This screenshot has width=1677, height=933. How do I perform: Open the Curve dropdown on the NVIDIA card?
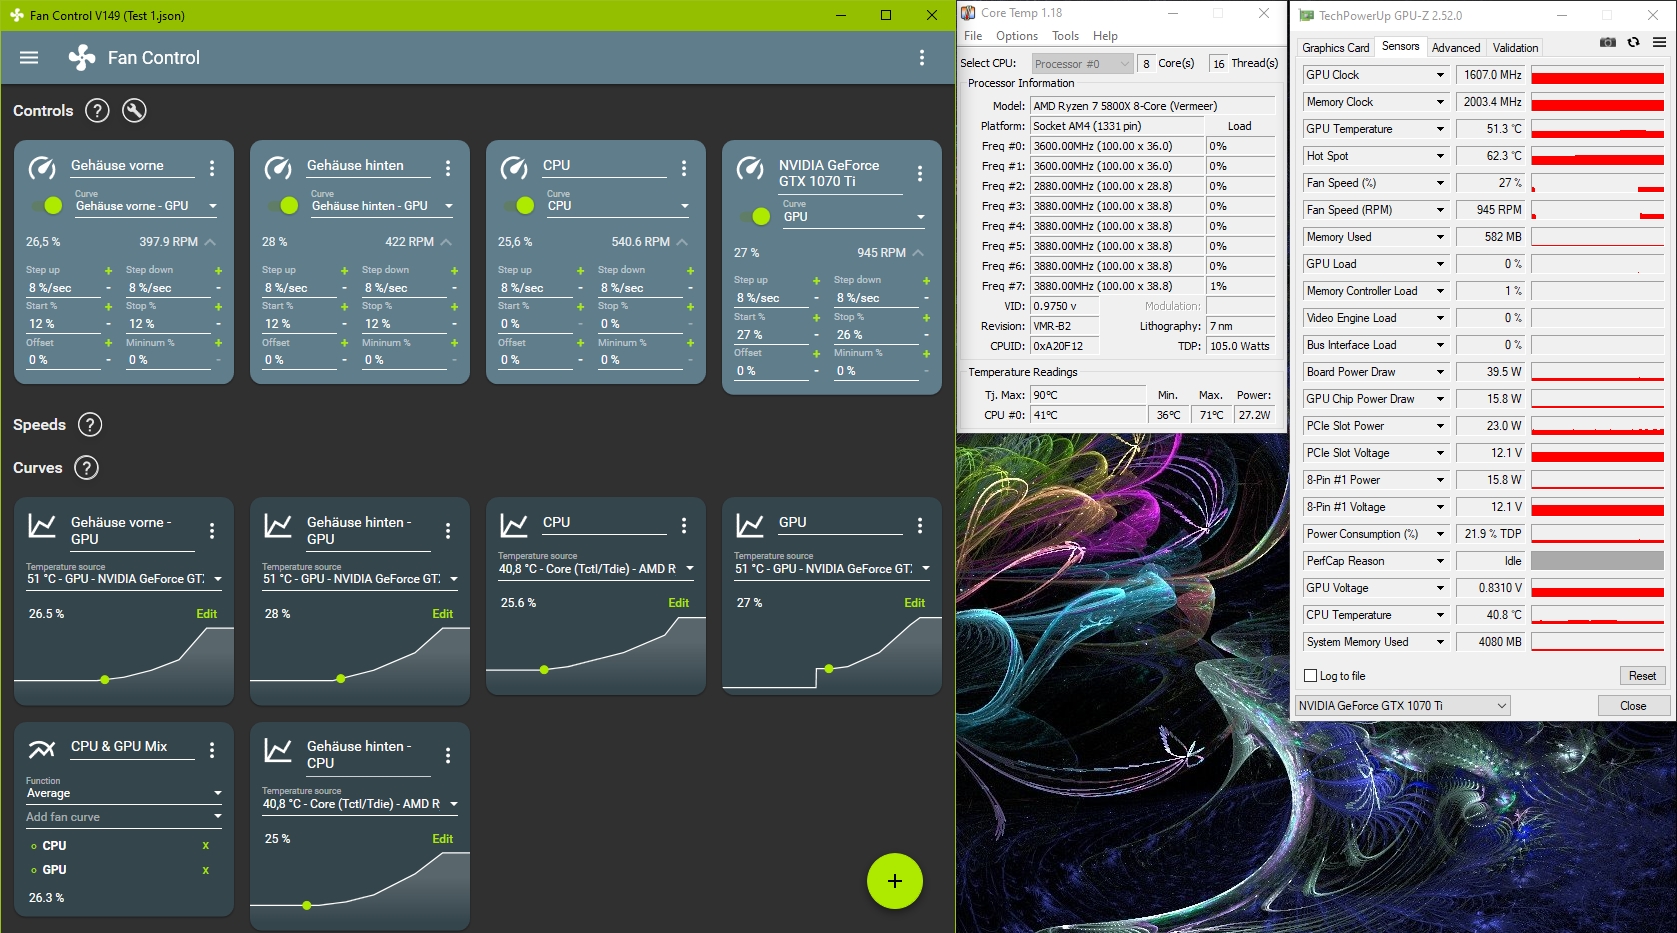(x=854, y=217)
